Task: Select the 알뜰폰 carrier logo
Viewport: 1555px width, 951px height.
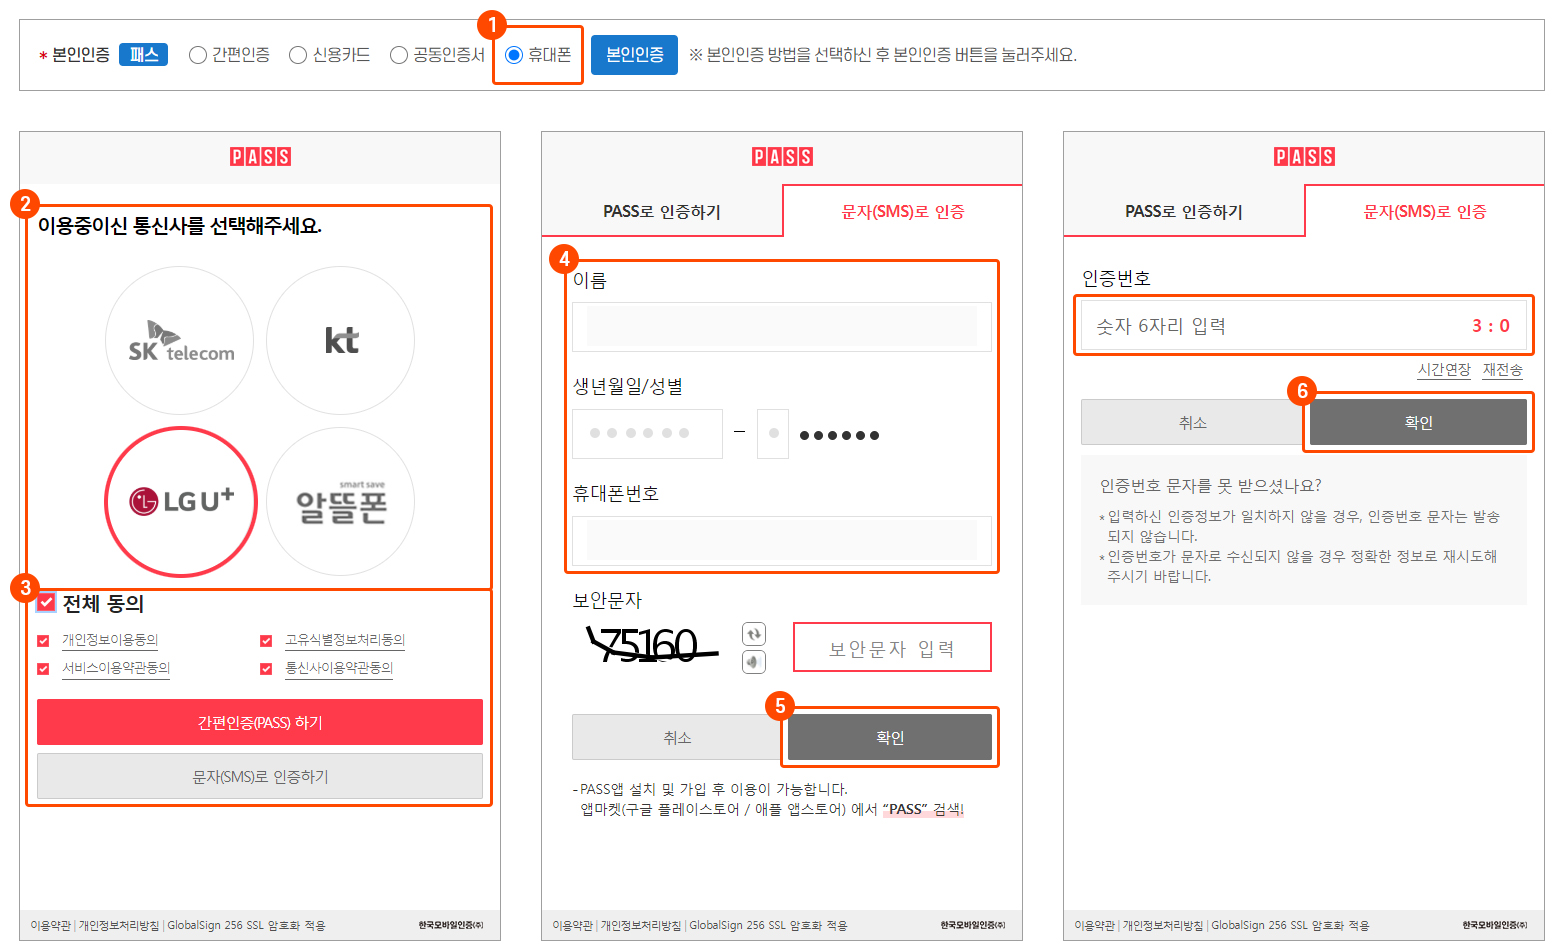Action: [341, 502]
